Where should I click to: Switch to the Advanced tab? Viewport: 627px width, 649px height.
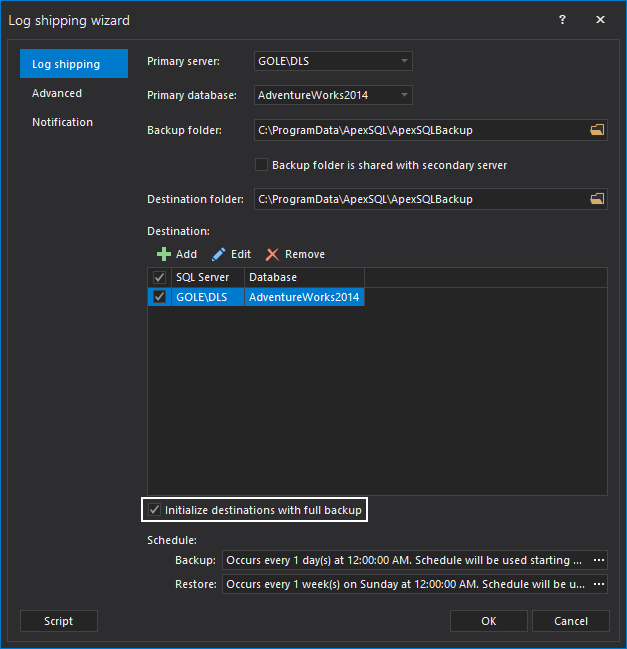(57, 93)
